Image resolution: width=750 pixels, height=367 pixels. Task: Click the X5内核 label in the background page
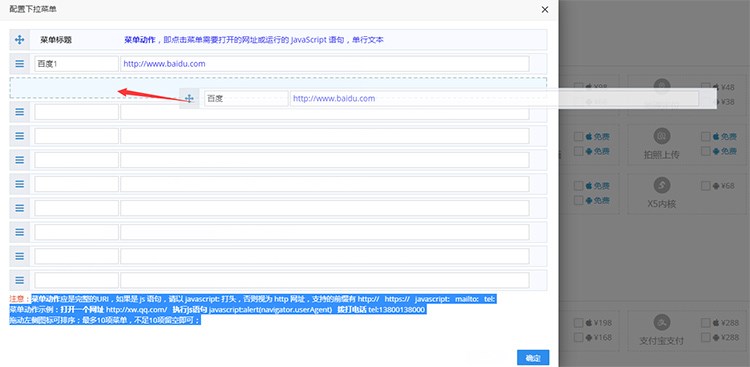(662, 204)
